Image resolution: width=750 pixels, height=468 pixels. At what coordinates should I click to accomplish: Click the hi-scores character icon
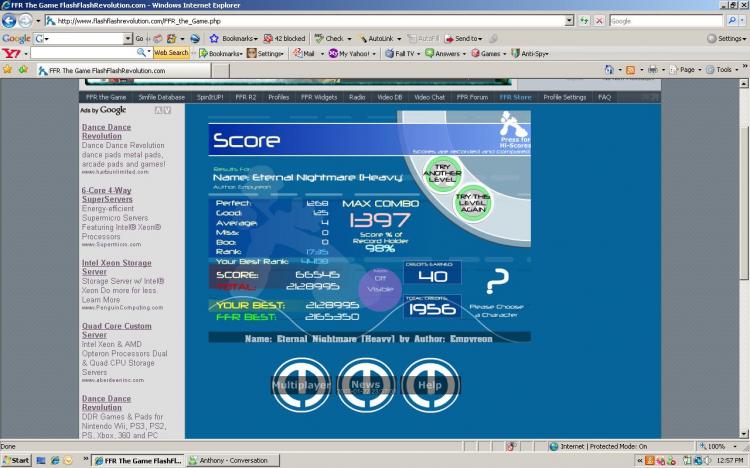(x=513, y=124)
